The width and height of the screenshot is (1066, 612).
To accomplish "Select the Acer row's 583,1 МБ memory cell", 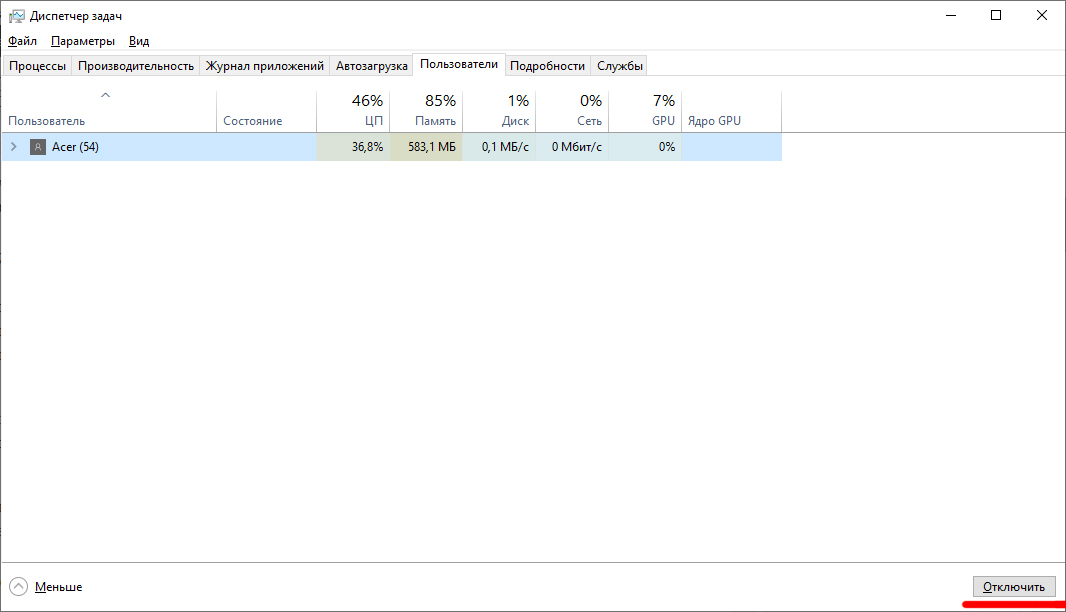I will [426, 147].
